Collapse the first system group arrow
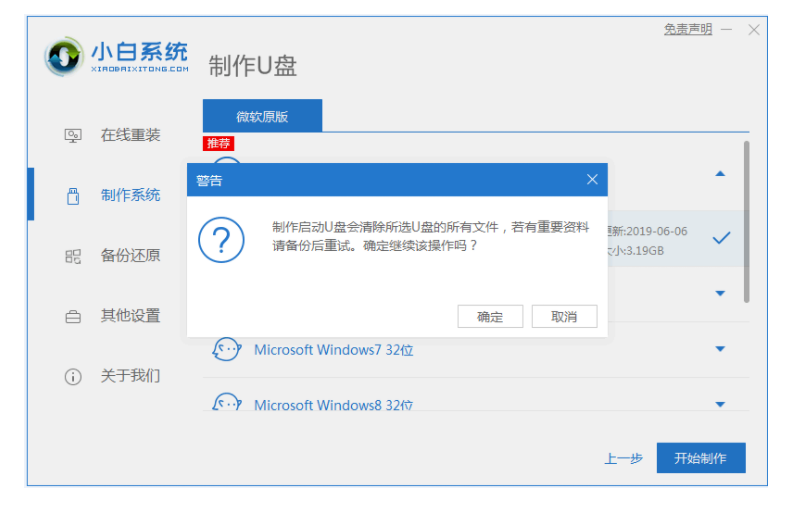The width and height of the screenshot is (793, 509). pyautogui.click(x=720, y=174)
